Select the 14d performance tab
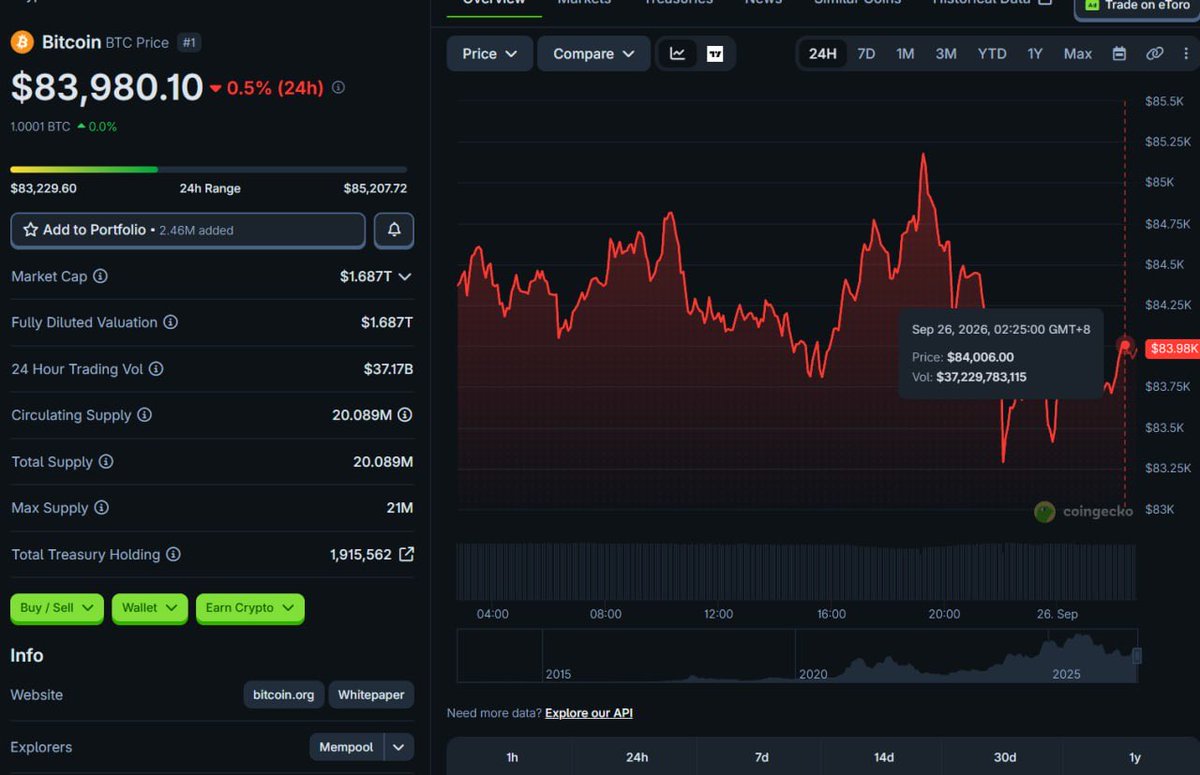Screen dimensions: 1200x775 tap(884, 757)
